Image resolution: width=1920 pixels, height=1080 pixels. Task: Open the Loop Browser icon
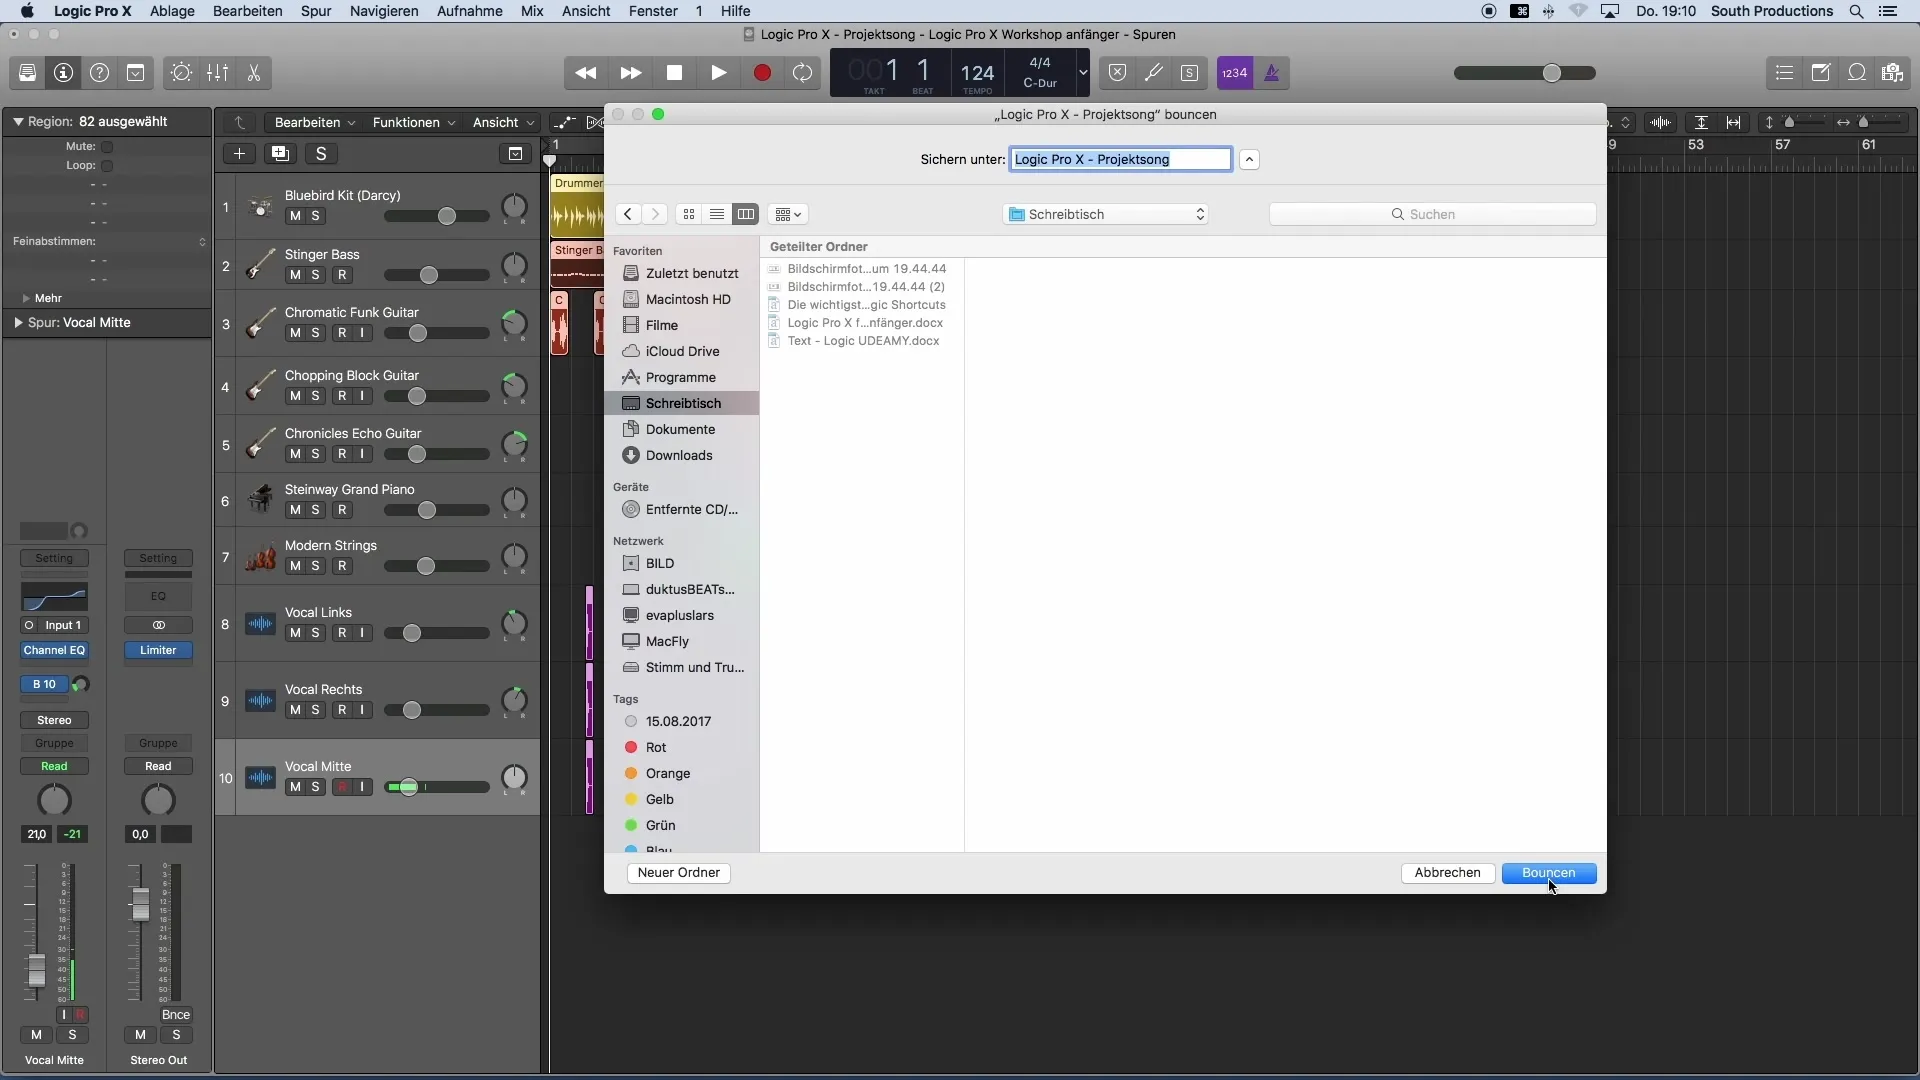pos(1857,73)
